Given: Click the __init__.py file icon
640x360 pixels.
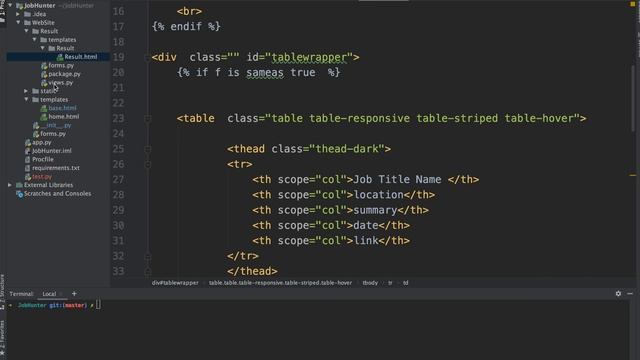Looking at the screenshot, I should [36, 125].
